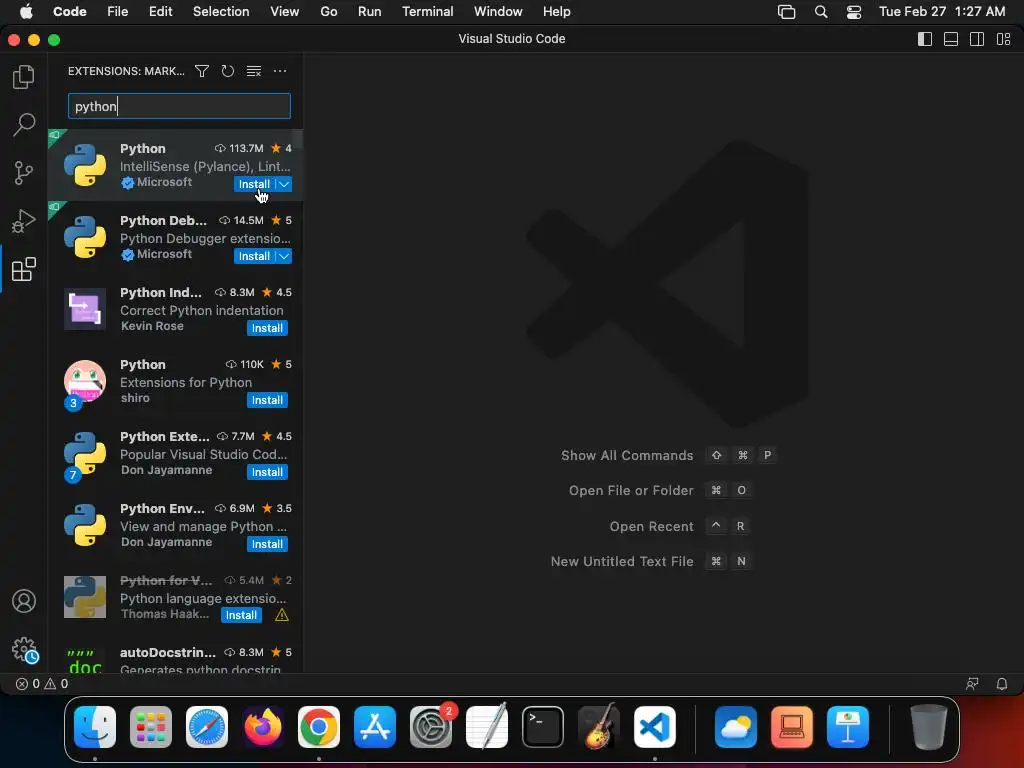This screenshot has height=768, width=1024.
Task: Open the Terminal menu
Action: (x=427, y=12)
